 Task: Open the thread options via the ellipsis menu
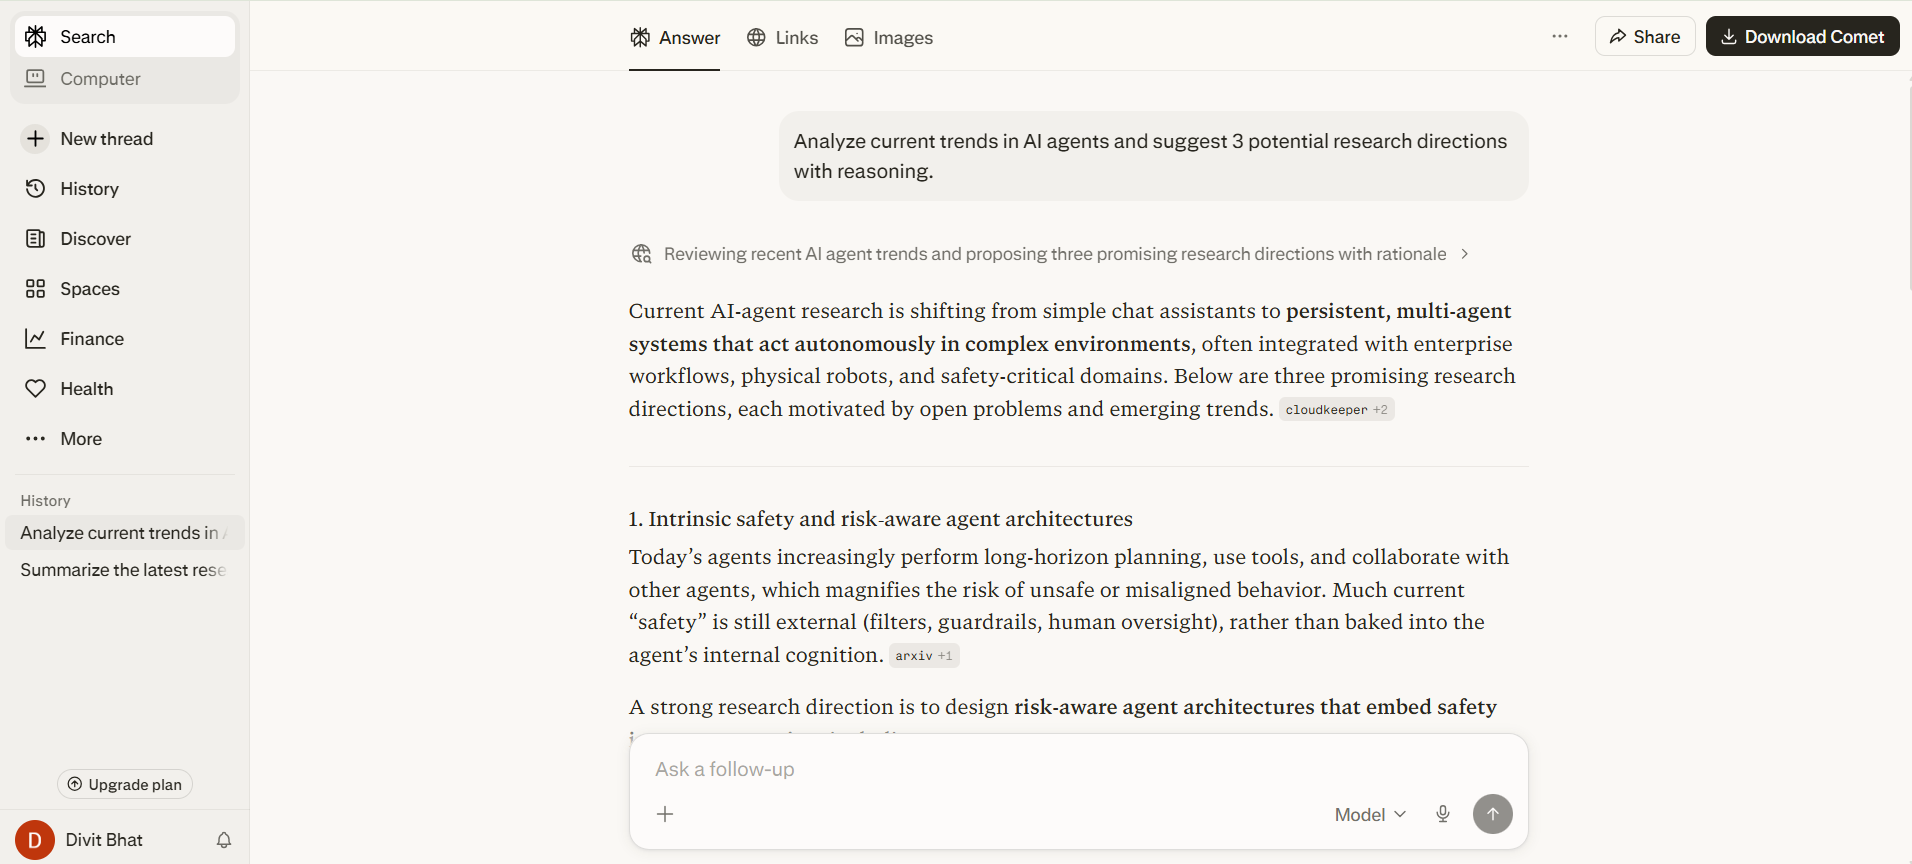pyautogui.click(x=1559, y=36)
